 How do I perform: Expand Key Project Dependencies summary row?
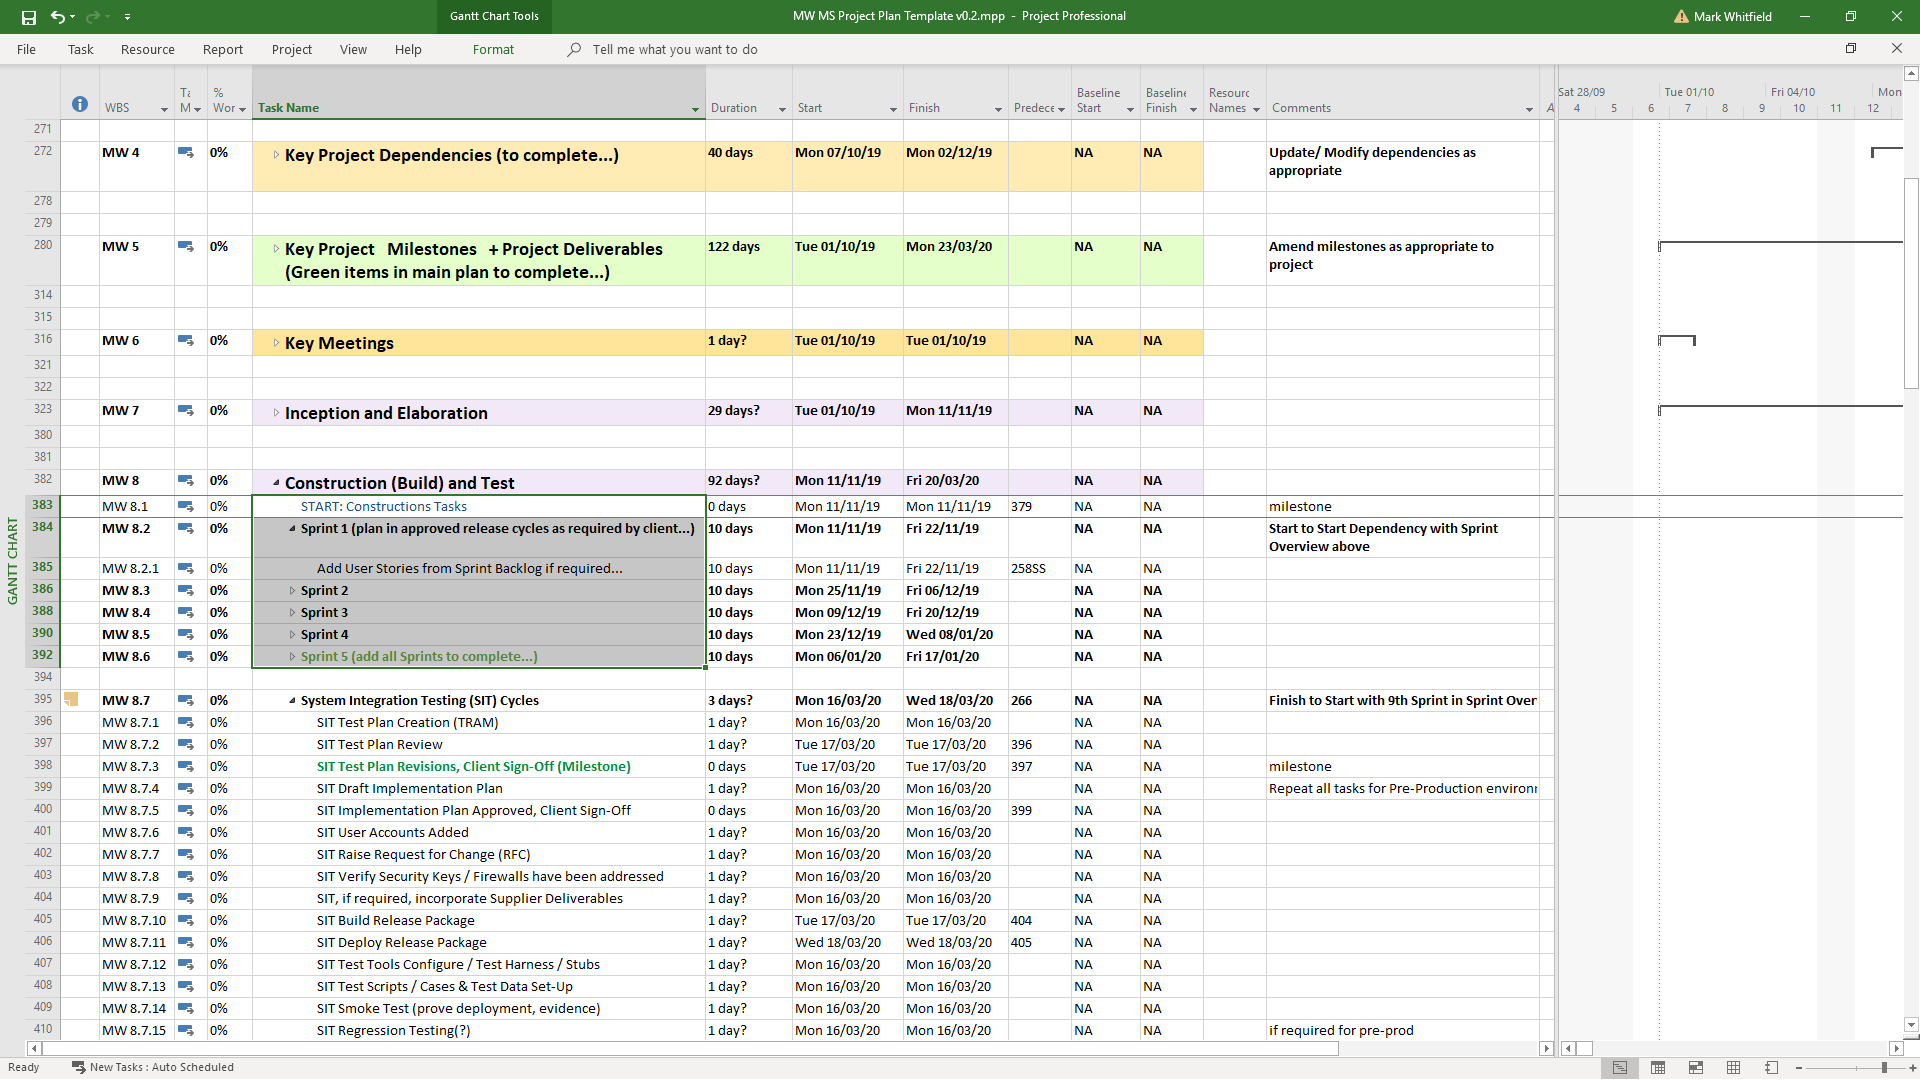coord(276,155)
